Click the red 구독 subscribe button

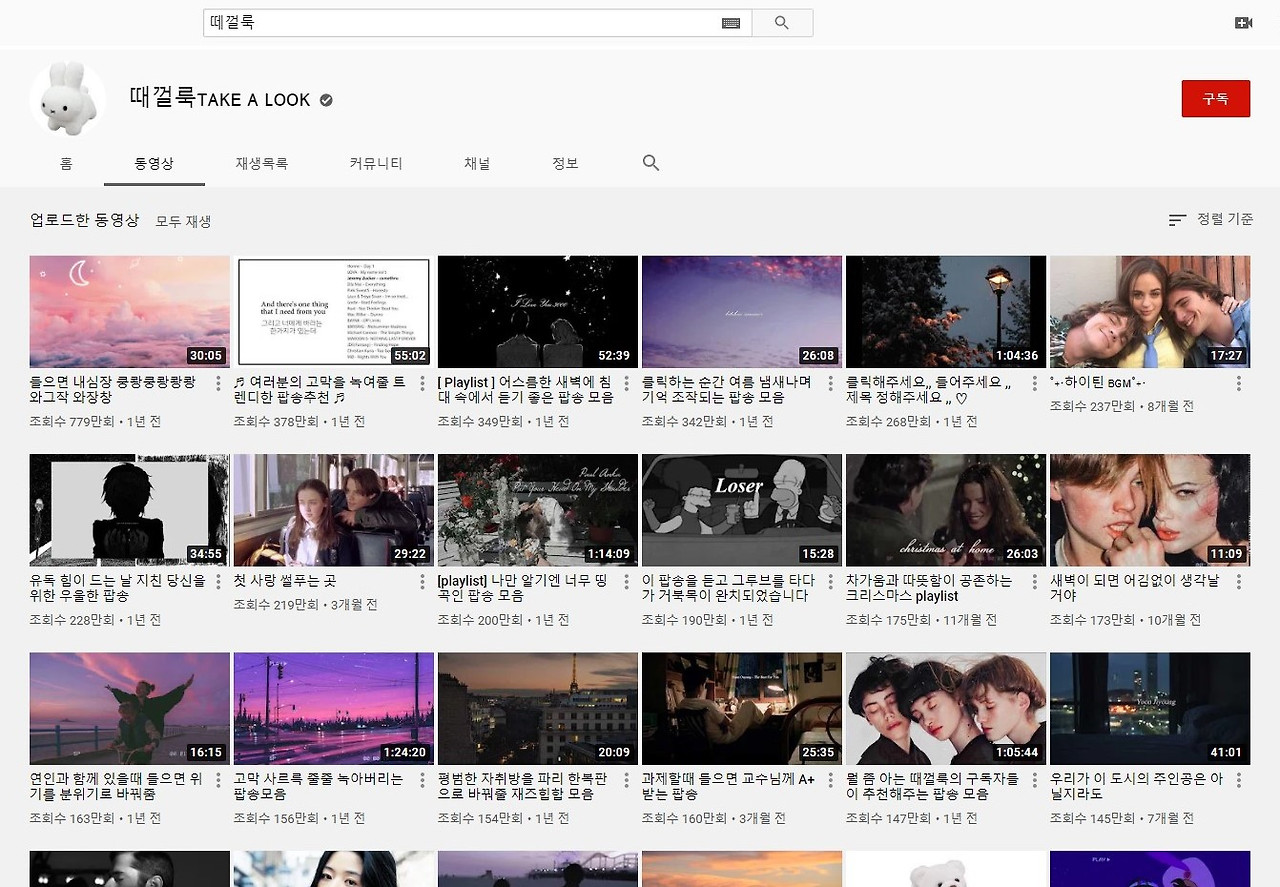1216,100
